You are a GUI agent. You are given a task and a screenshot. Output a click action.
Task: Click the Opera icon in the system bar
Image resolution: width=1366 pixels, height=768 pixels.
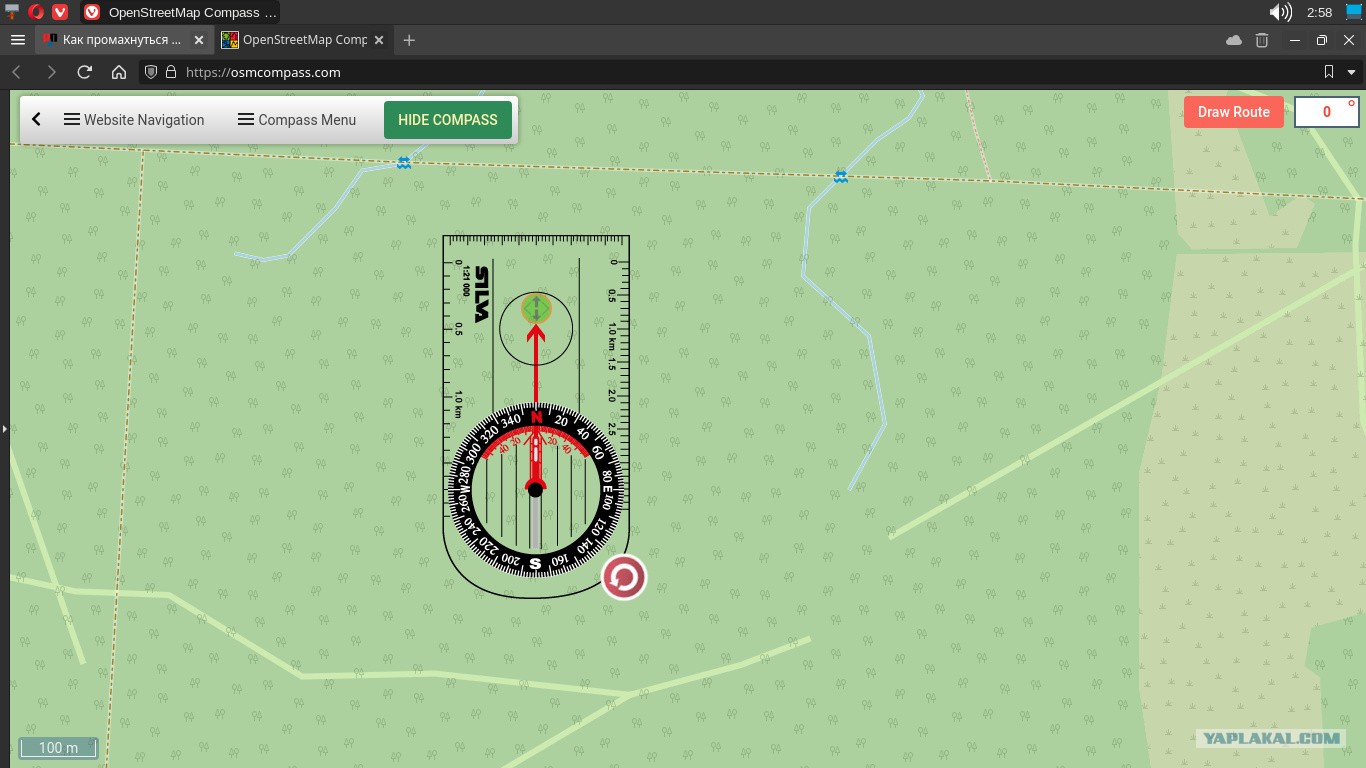click(36, 12)
